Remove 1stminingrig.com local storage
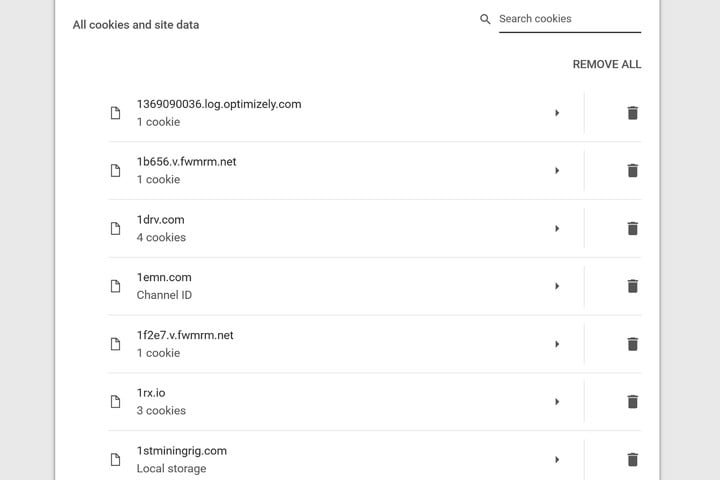720x480 pixels. tap(632, 460)
